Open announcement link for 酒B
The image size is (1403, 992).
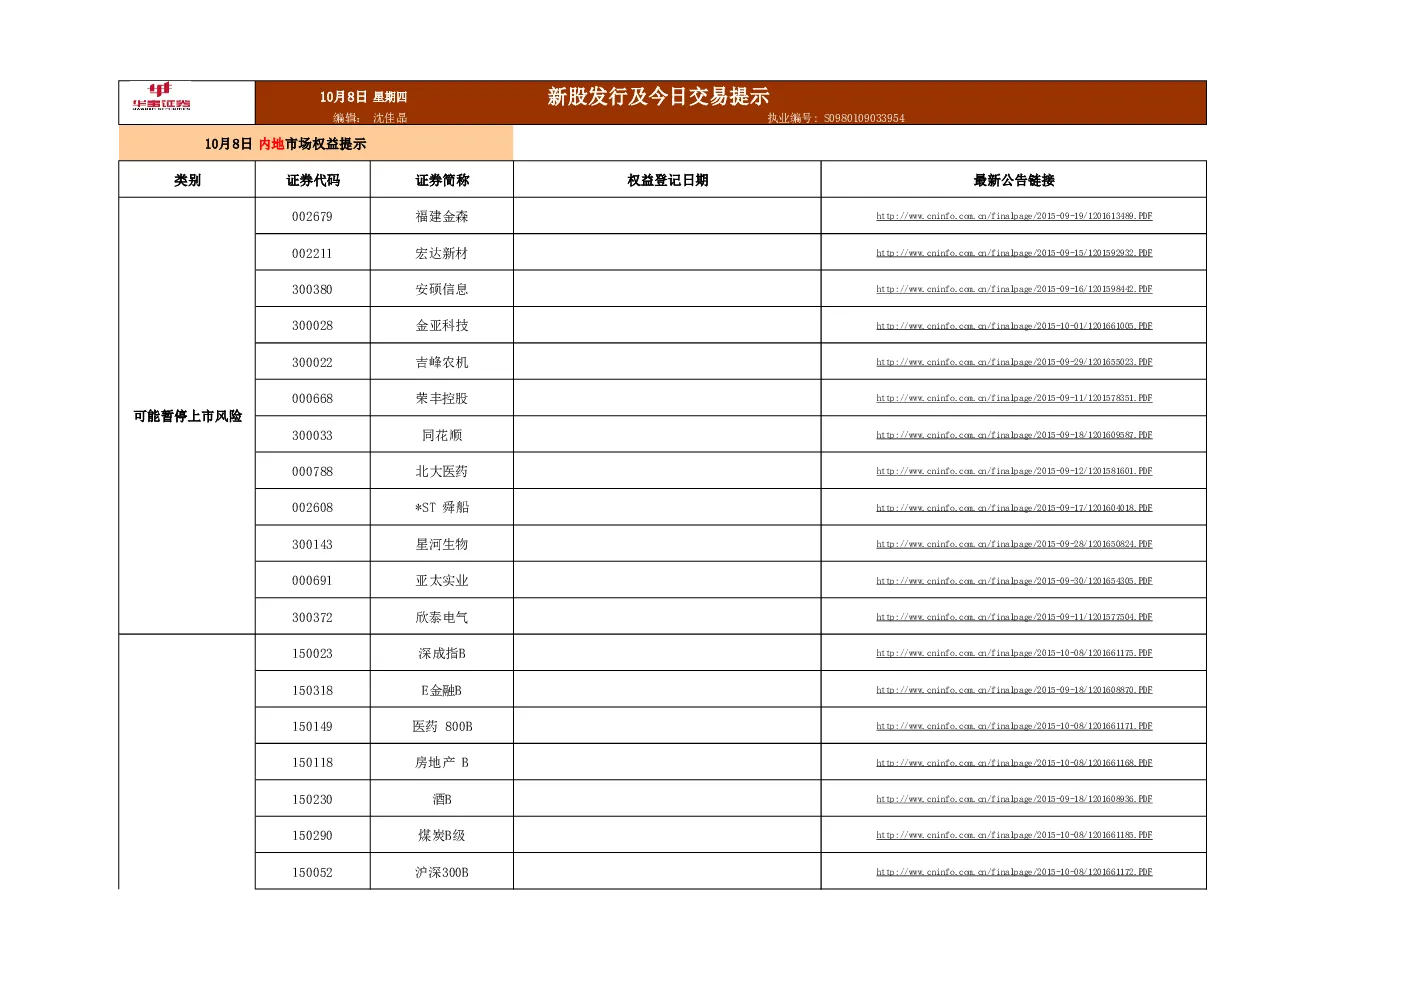(x=1014, y=799)
